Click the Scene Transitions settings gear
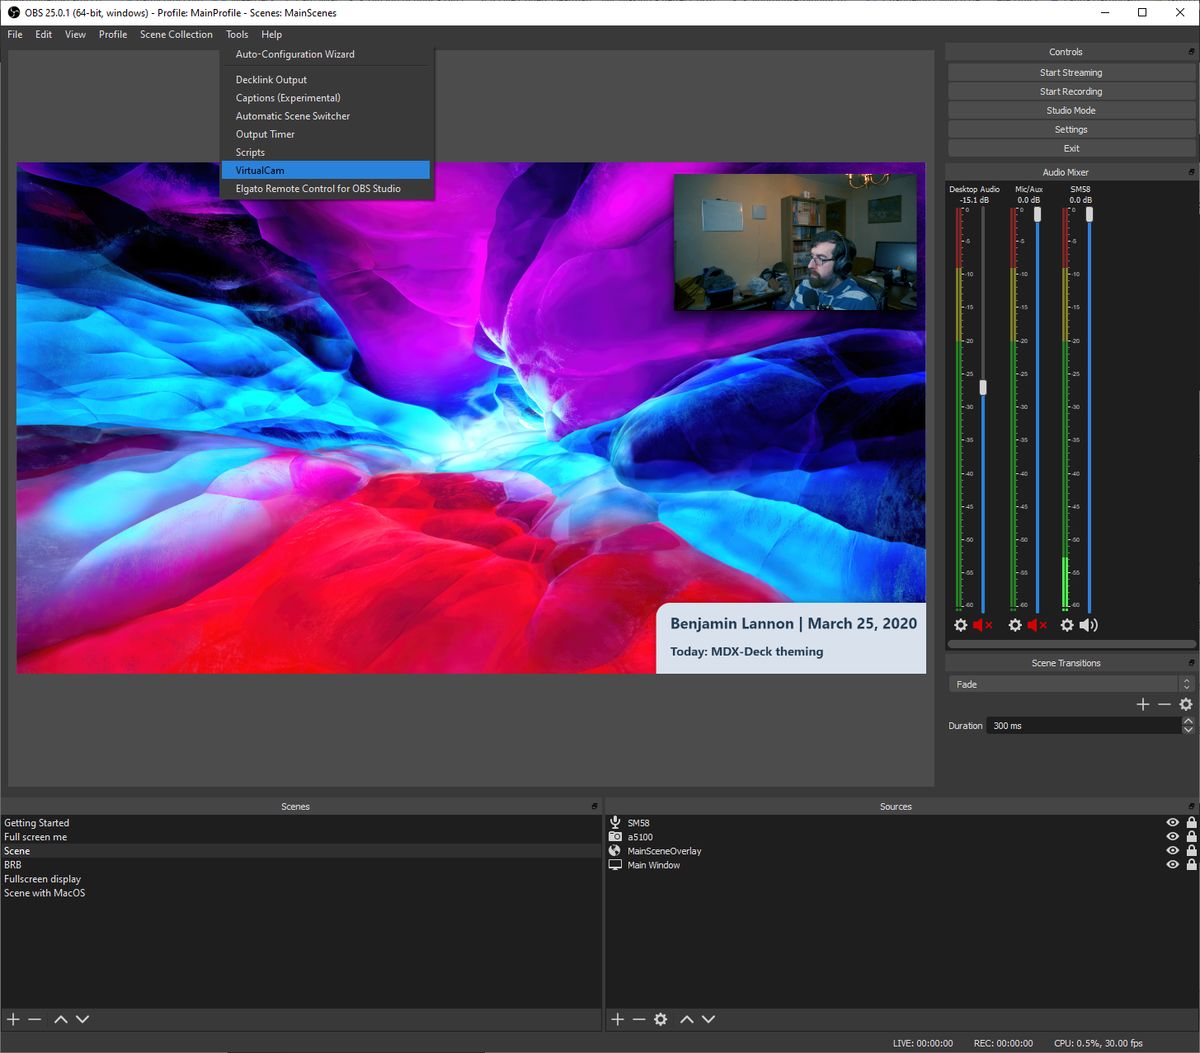The image size is (1200, 1053). click(1186, 704)
